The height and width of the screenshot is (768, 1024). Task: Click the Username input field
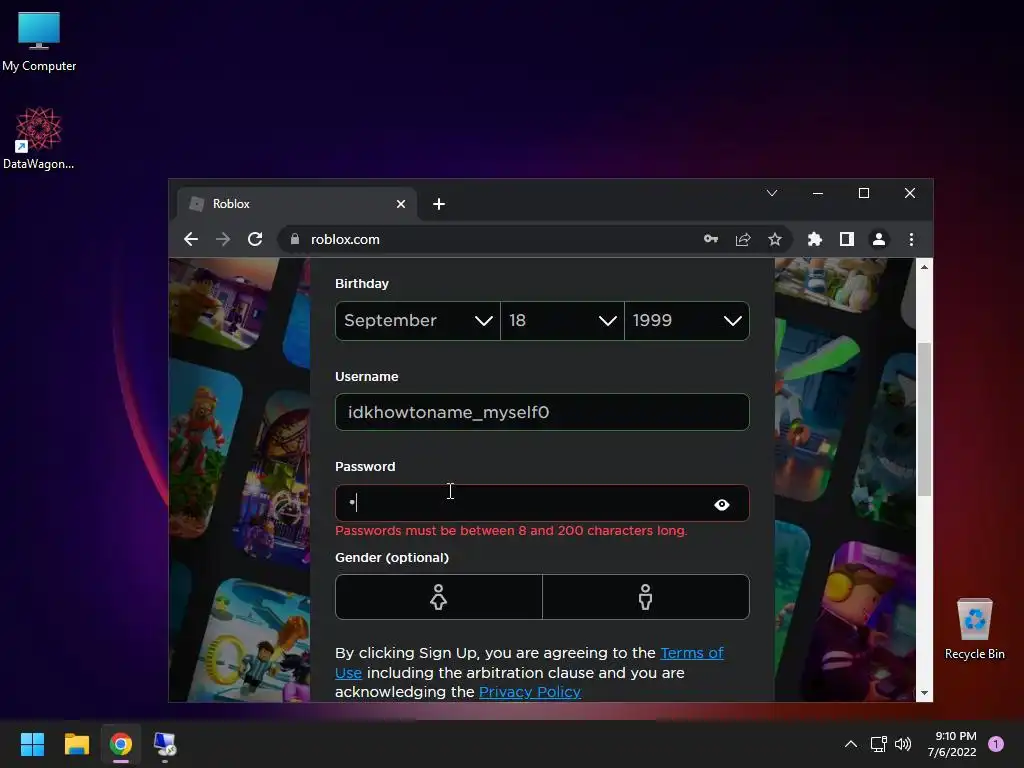pyautogui.click(x=542, y=412)
